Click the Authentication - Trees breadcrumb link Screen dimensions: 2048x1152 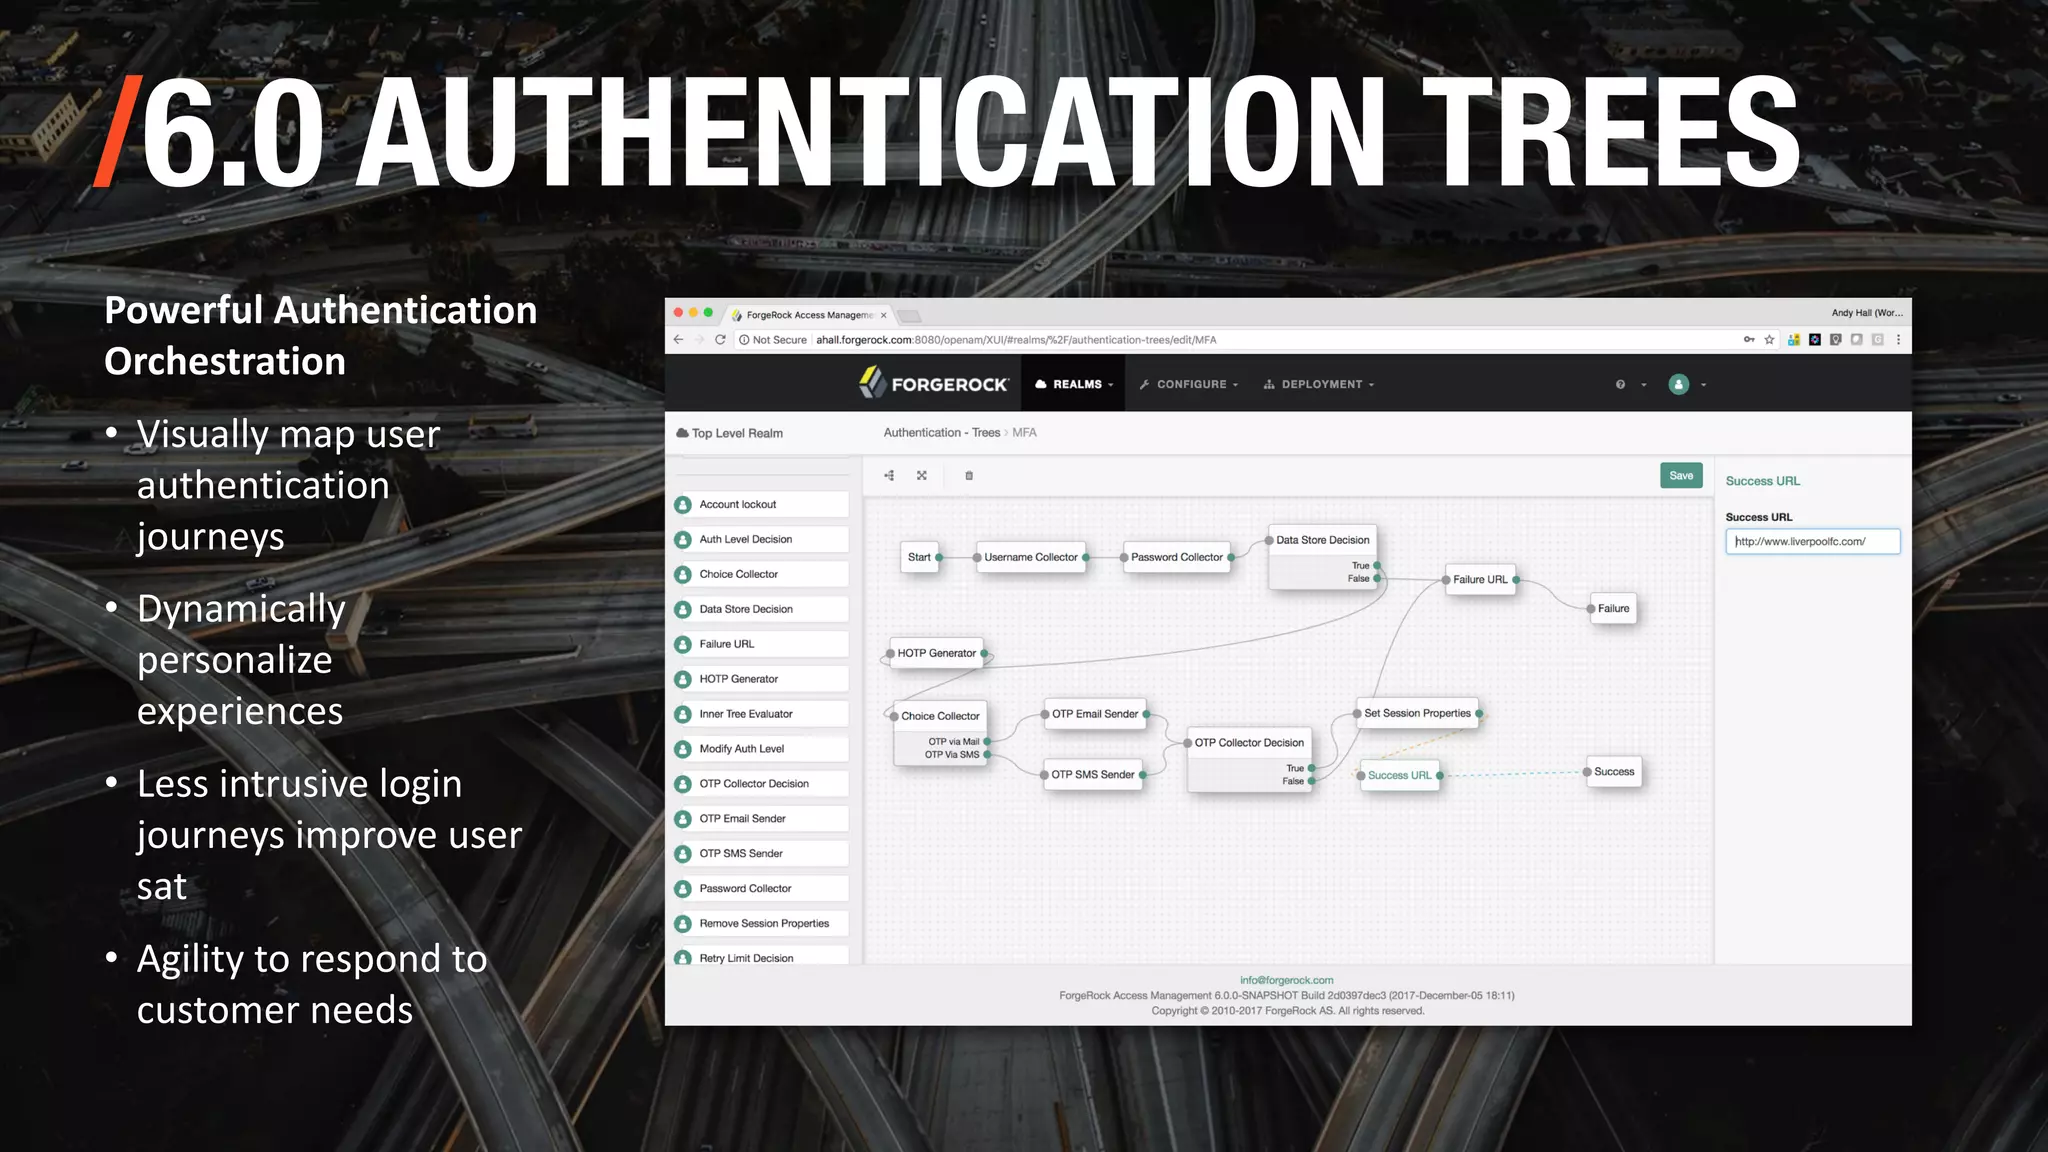click(x=942, y=433)
